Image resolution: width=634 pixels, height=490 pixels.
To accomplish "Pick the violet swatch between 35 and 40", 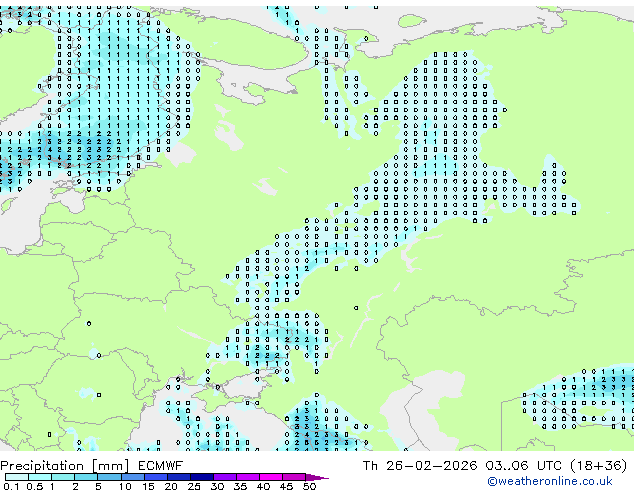I will [247, 477].
